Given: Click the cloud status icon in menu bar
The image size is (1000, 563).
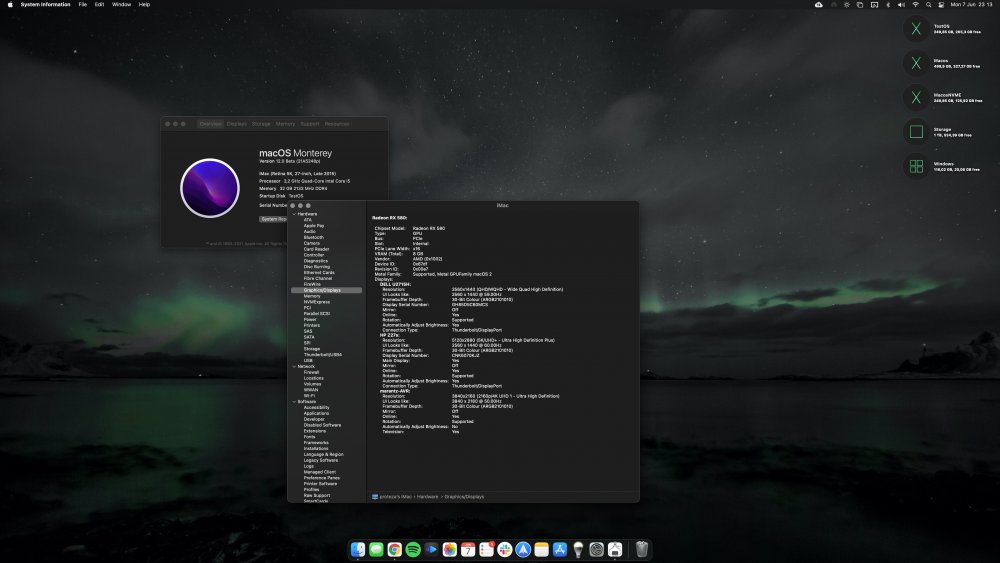Looking at the screenshot, I should click(x=819, y=4).
